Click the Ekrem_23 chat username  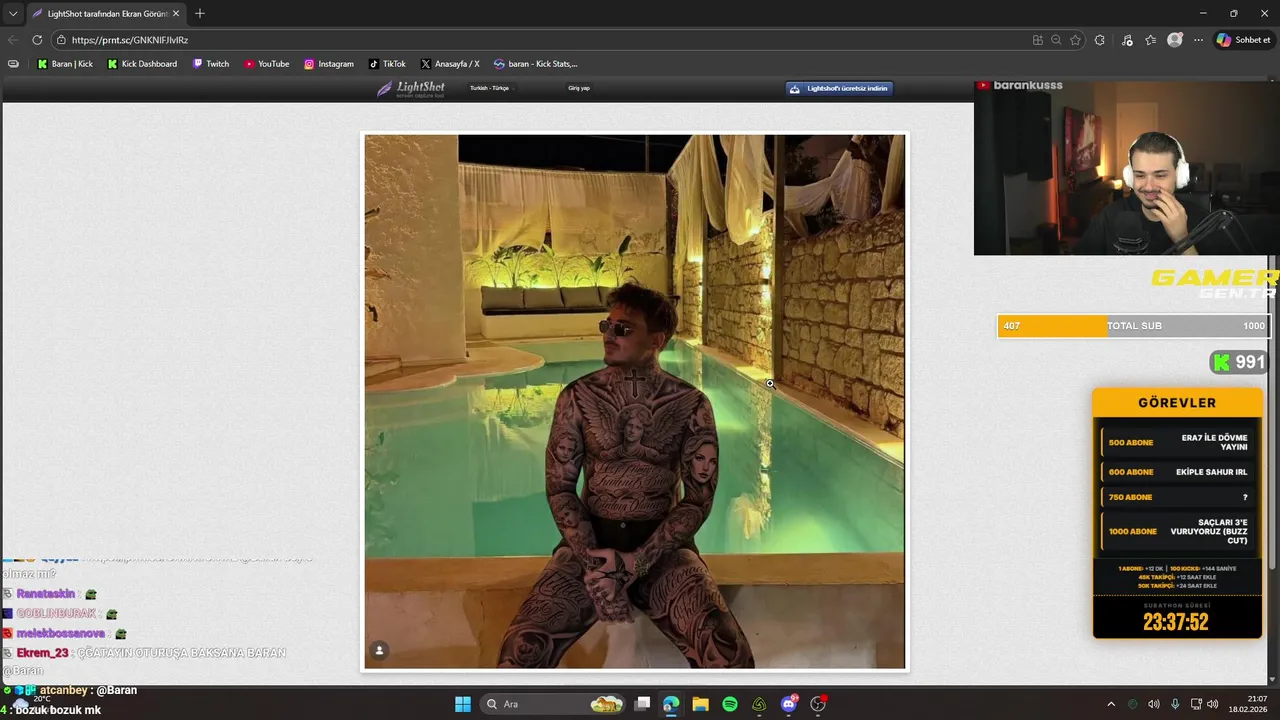click(42, 653)
